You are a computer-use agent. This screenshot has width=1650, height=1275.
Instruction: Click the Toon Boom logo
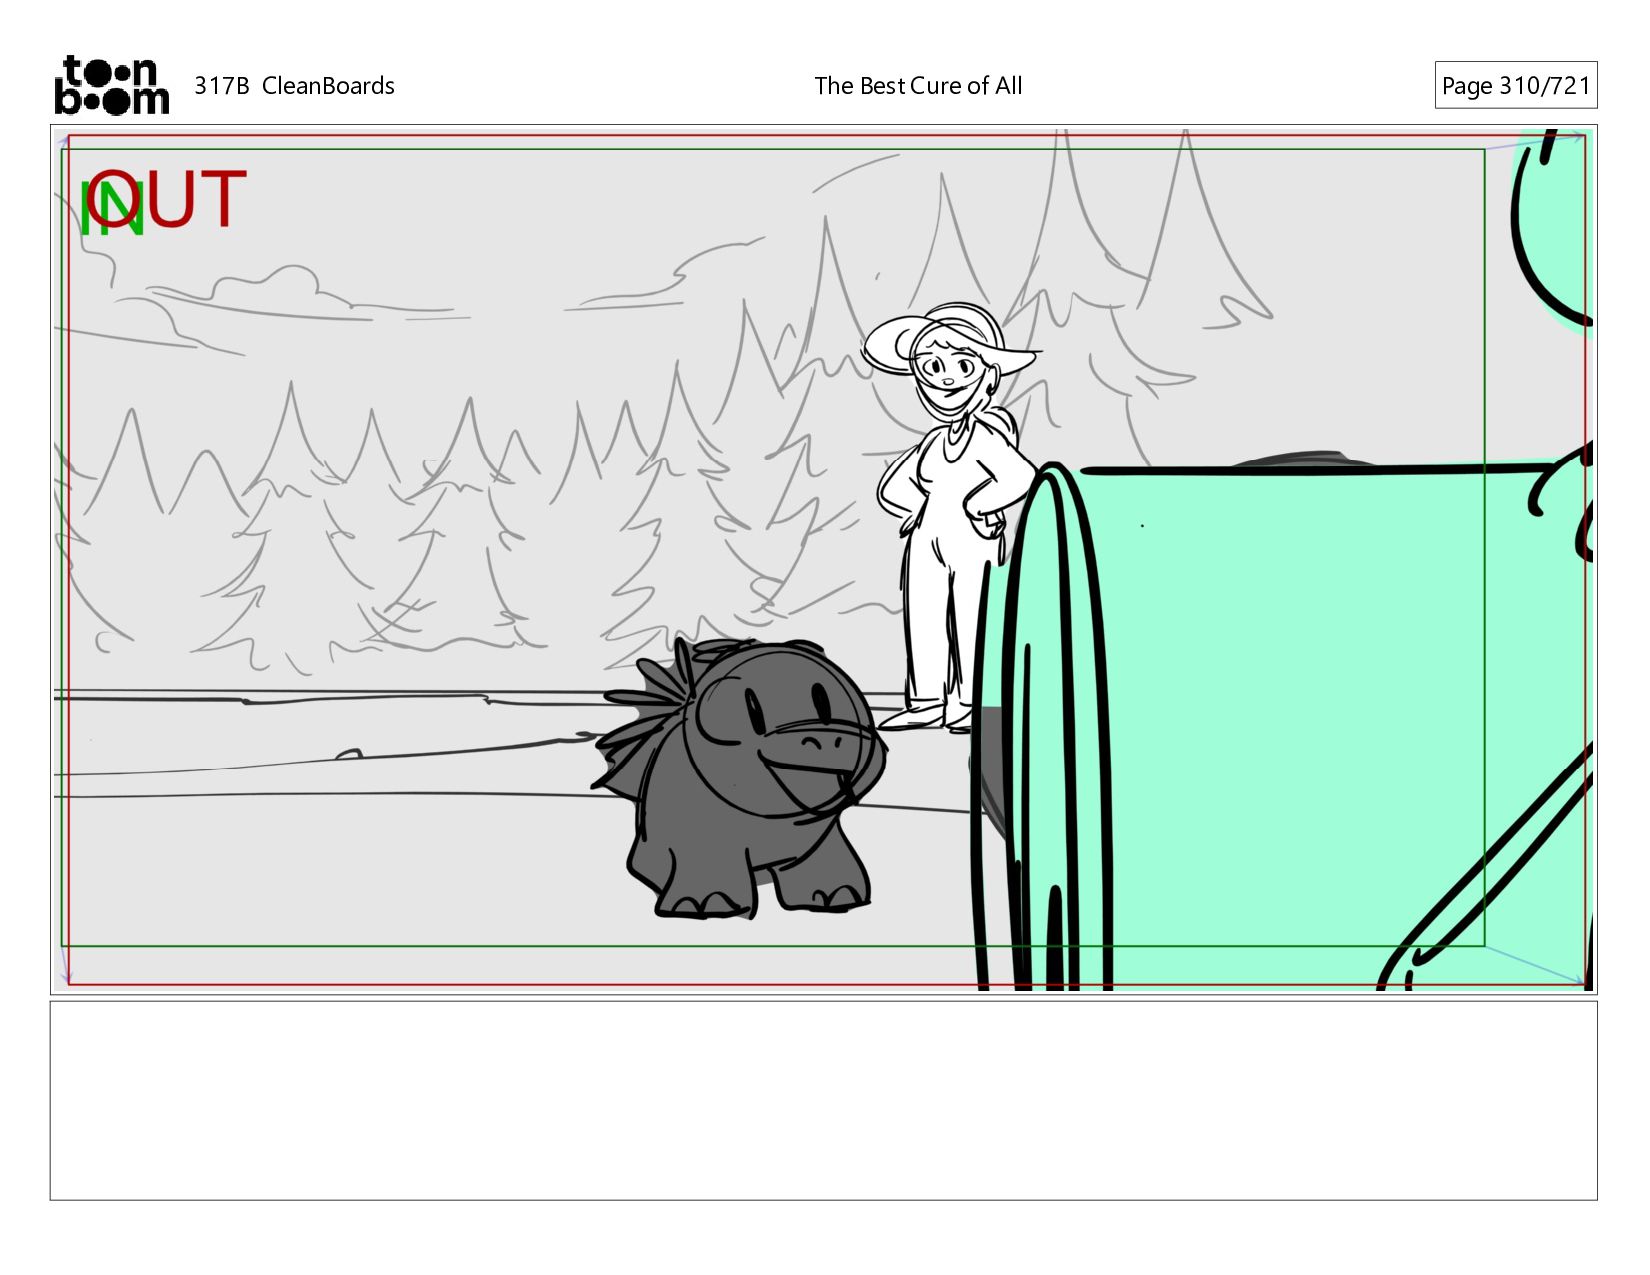(111, 85)
